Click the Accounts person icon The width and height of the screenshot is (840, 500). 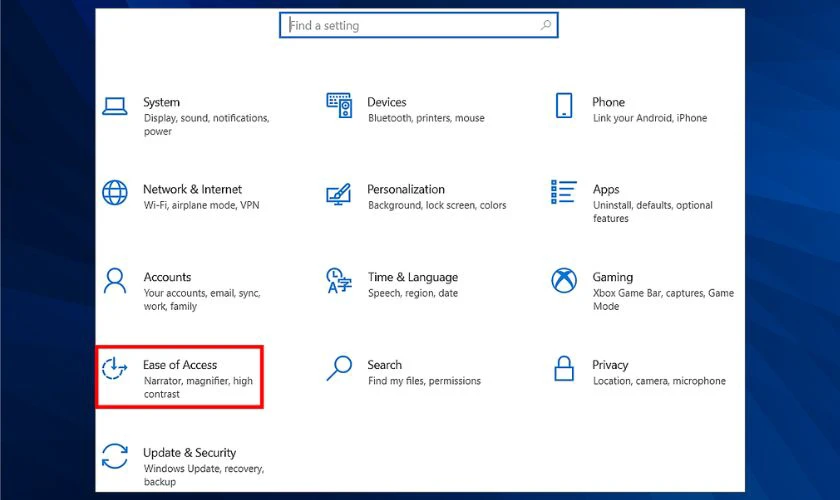point(115,281)
